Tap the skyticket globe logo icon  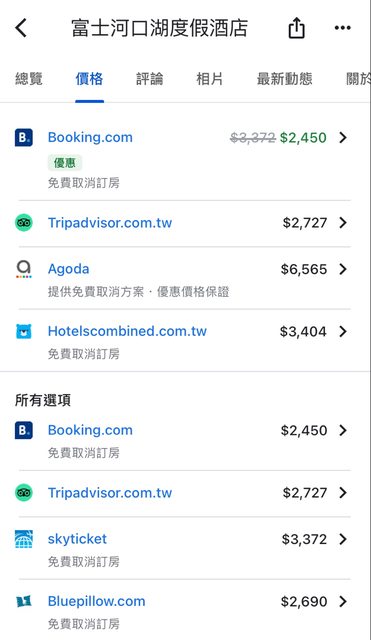[x=24, y=539]
